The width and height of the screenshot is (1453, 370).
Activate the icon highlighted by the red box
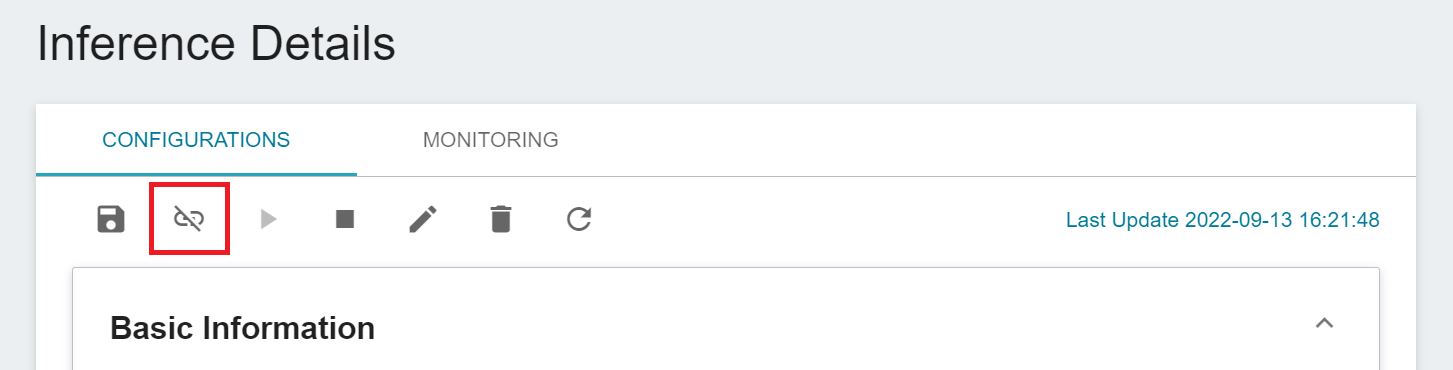[x=189, y=218]
